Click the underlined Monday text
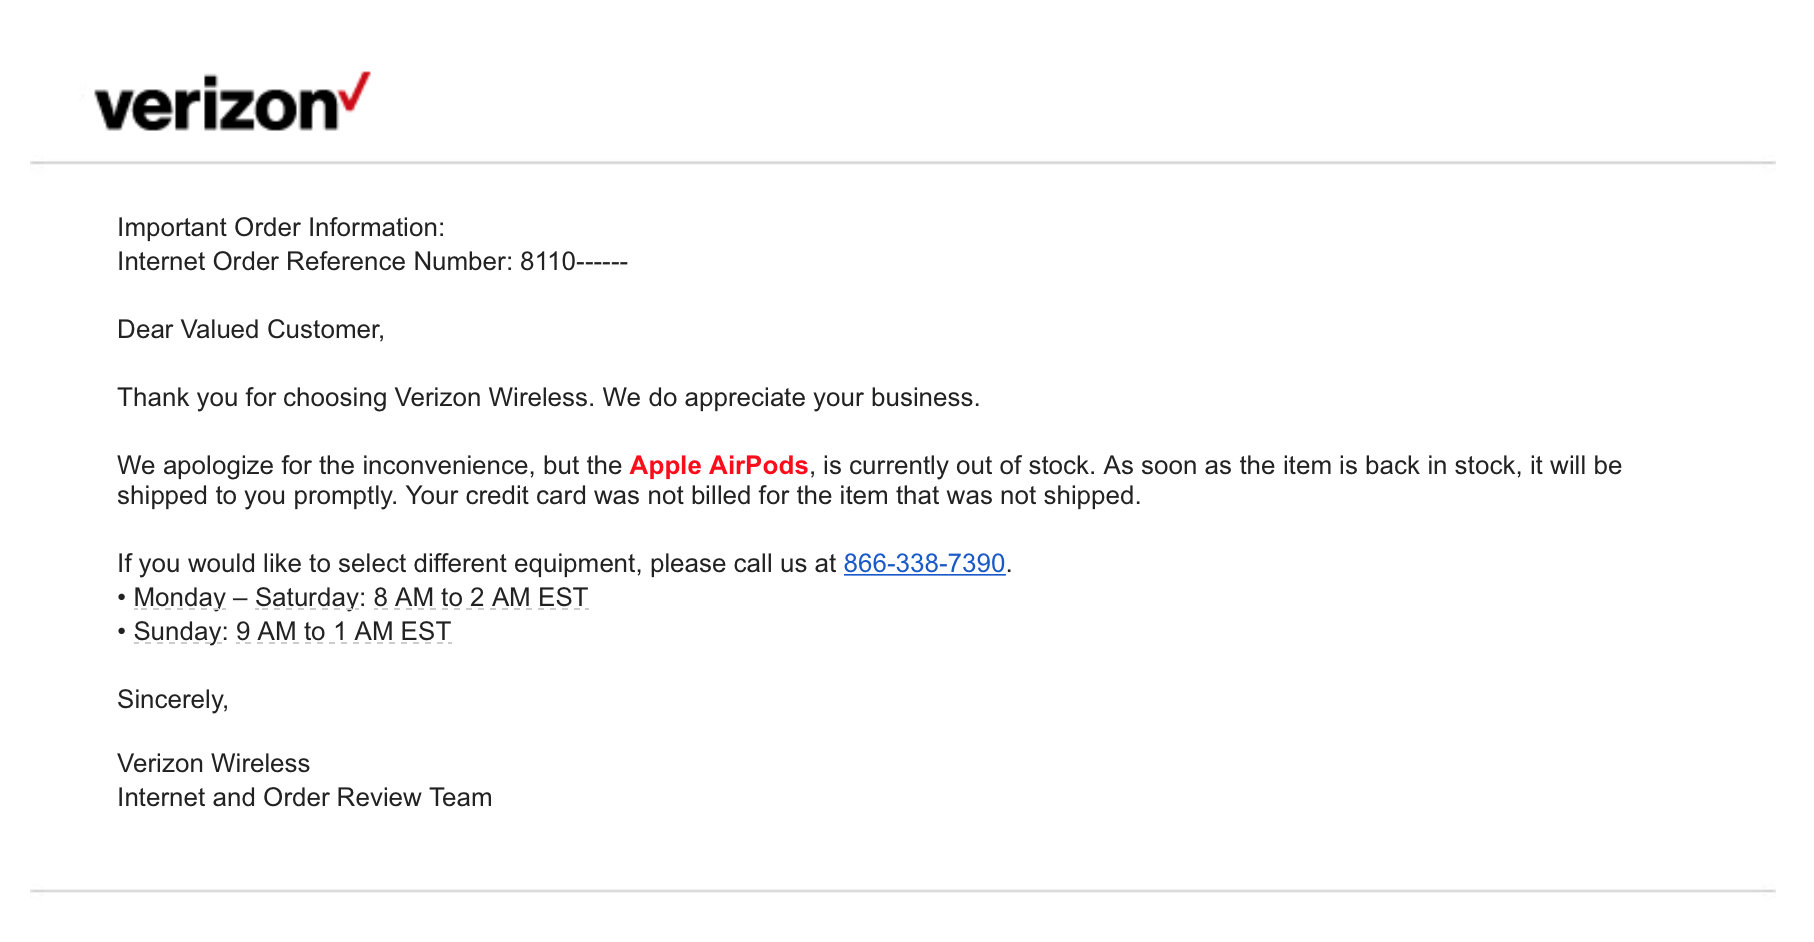This screenshot has width=1814, height=942. (x=180, y=598)
